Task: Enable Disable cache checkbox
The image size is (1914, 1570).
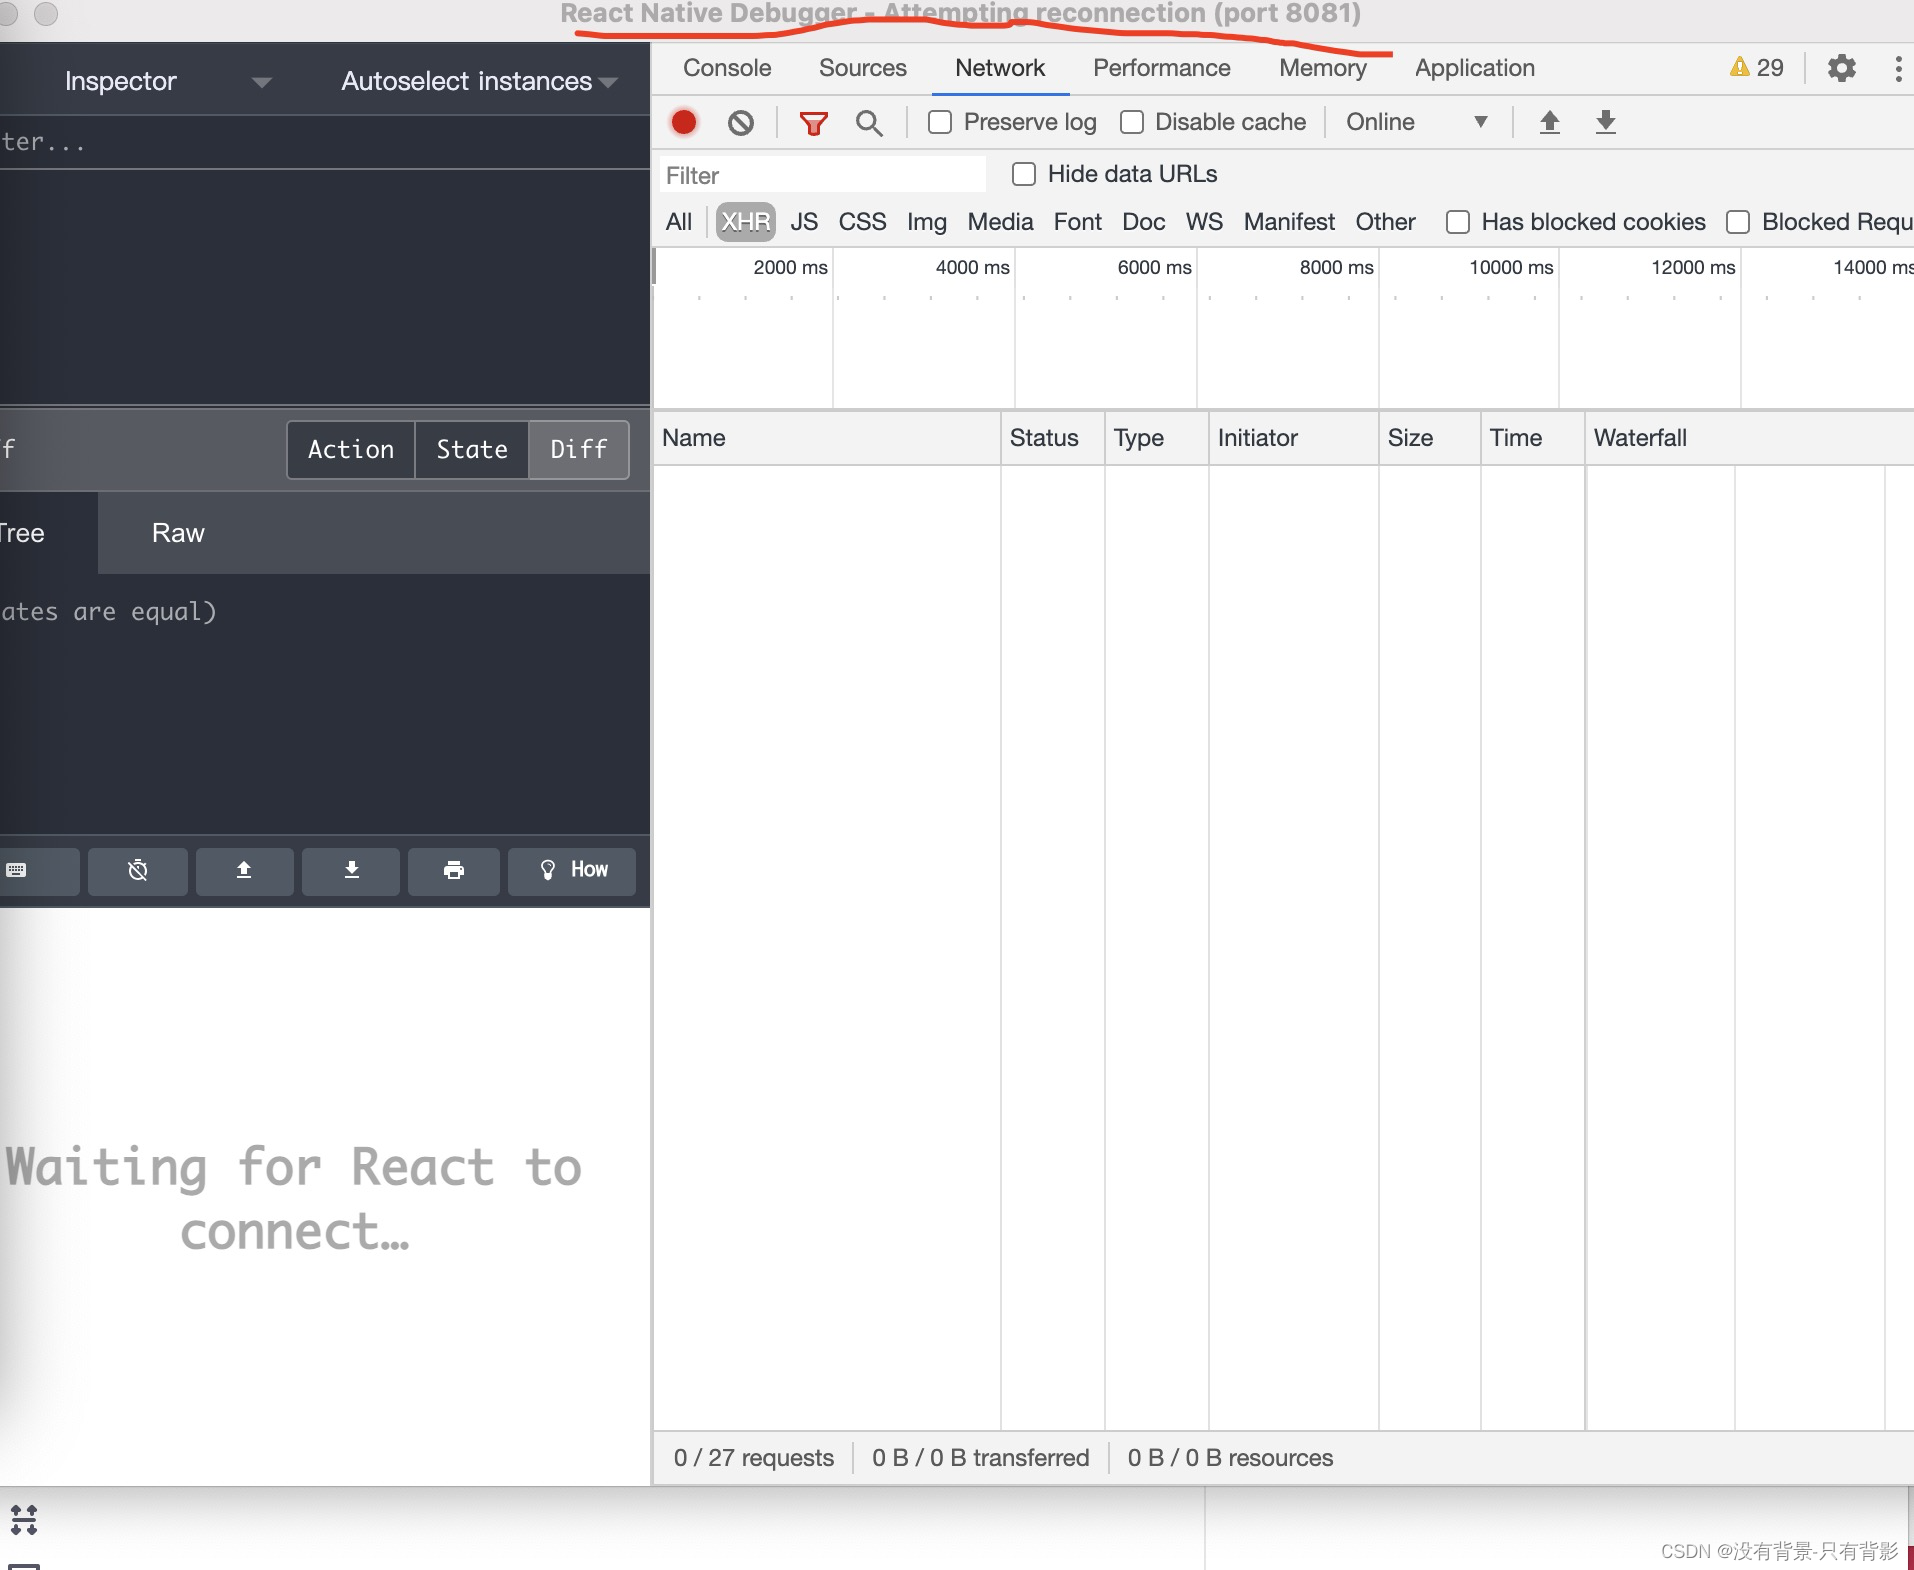Action: [1132, 122]
